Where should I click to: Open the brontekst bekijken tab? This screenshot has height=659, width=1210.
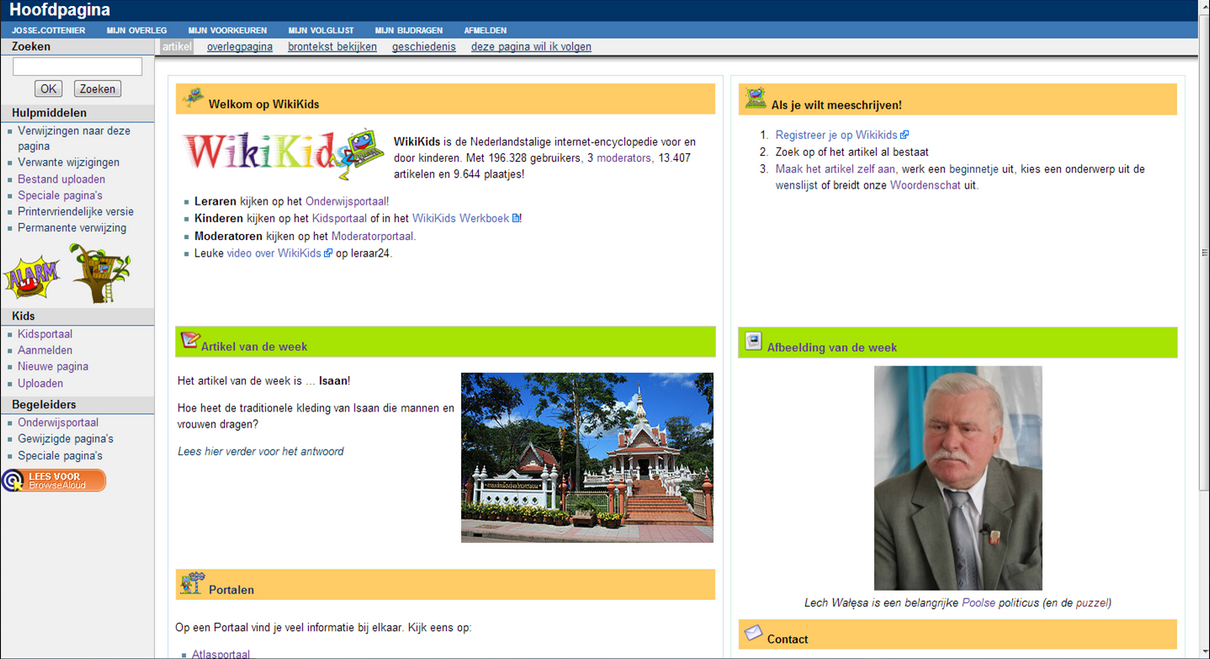tap(332, 47)
